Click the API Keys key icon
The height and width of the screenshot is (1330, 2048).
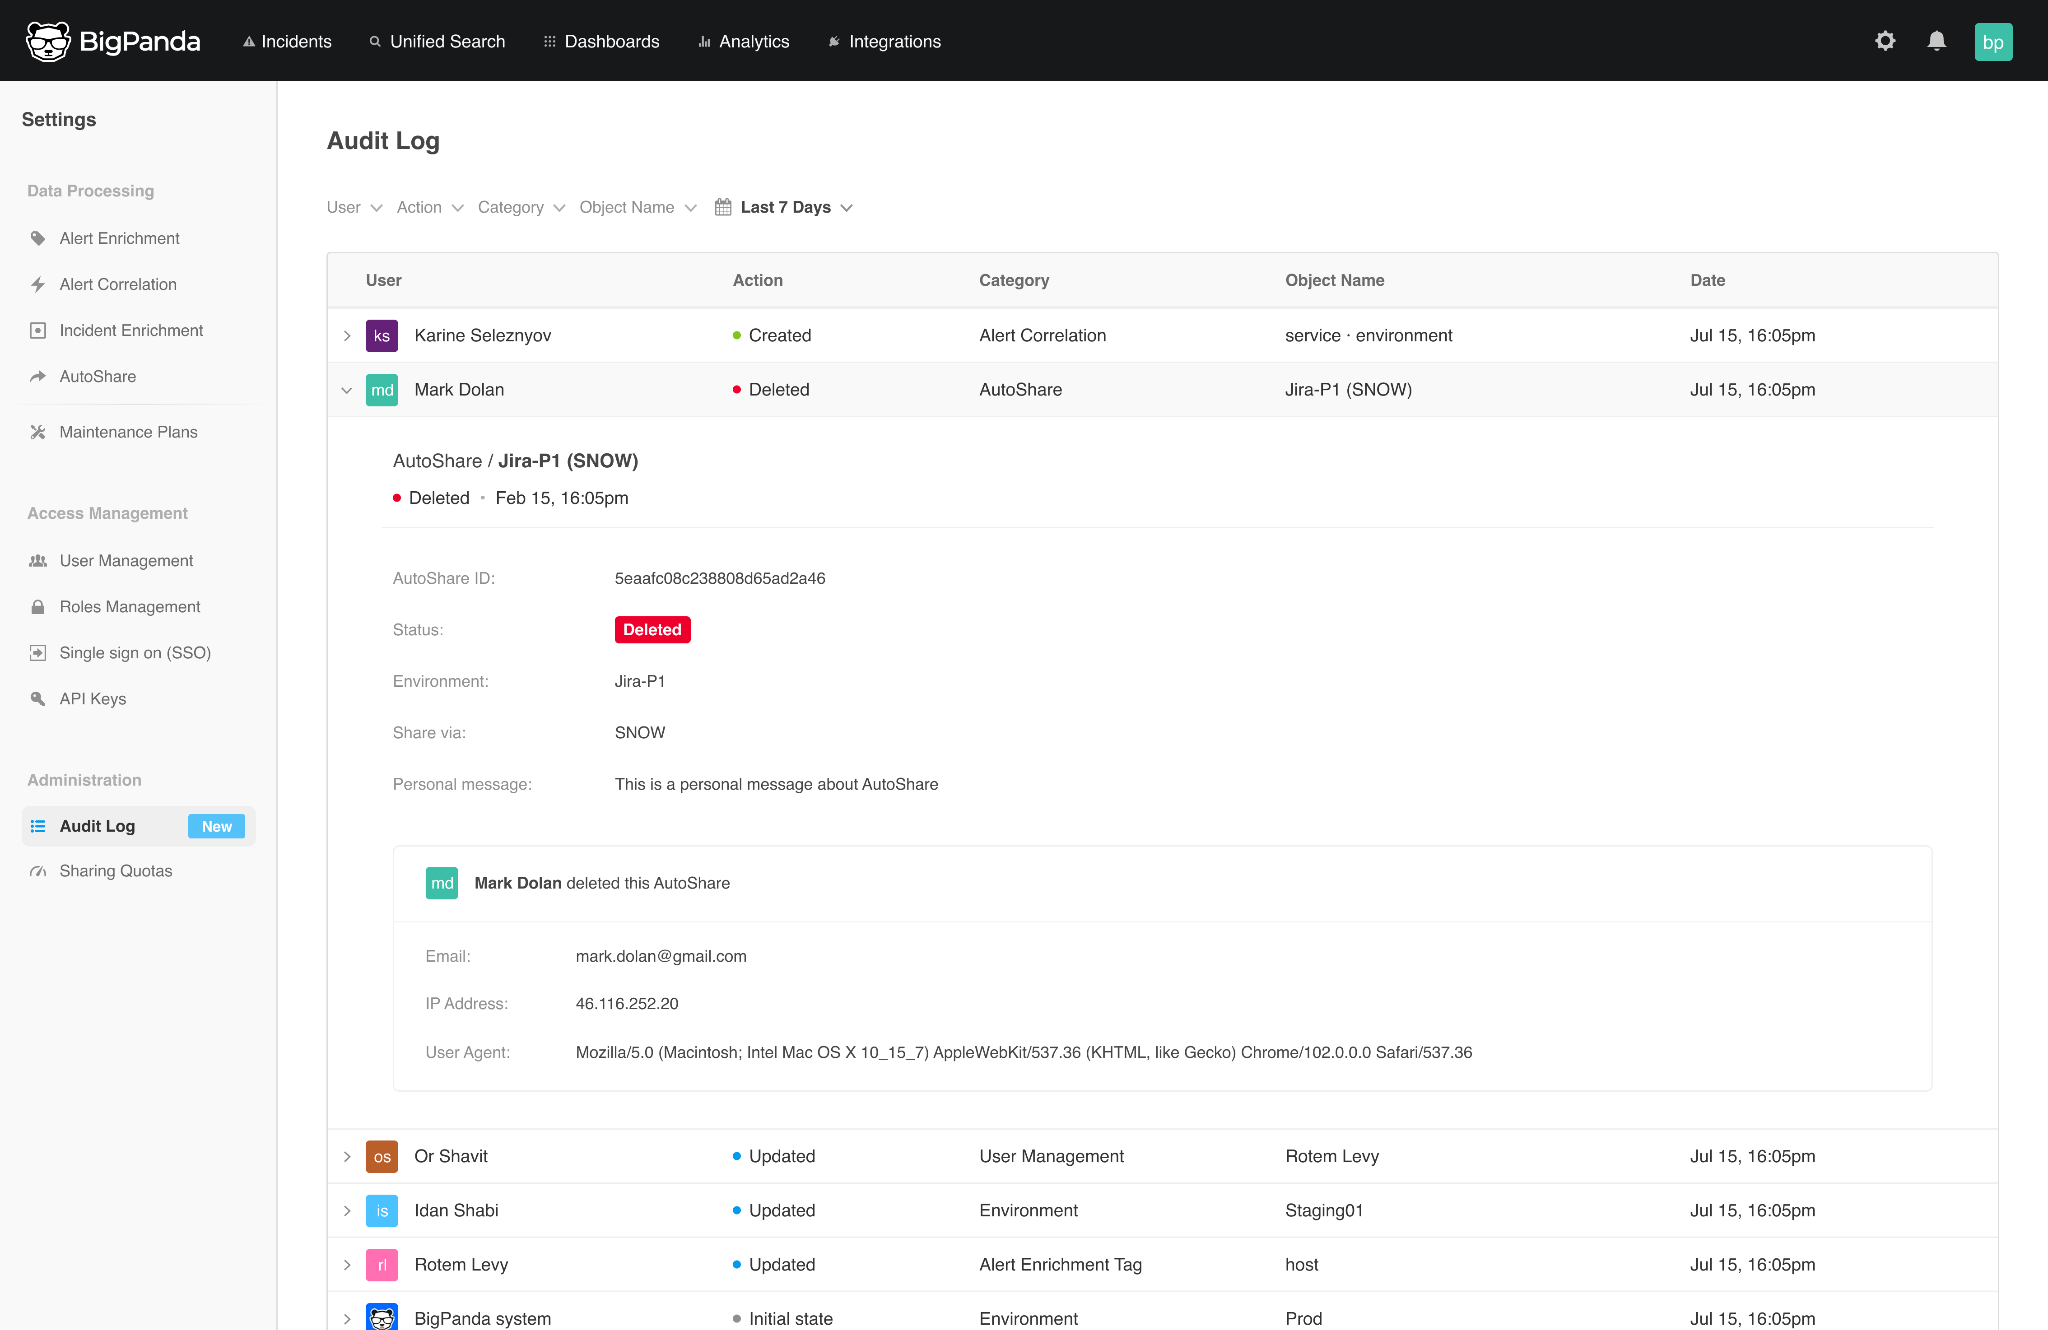(38, 699)
